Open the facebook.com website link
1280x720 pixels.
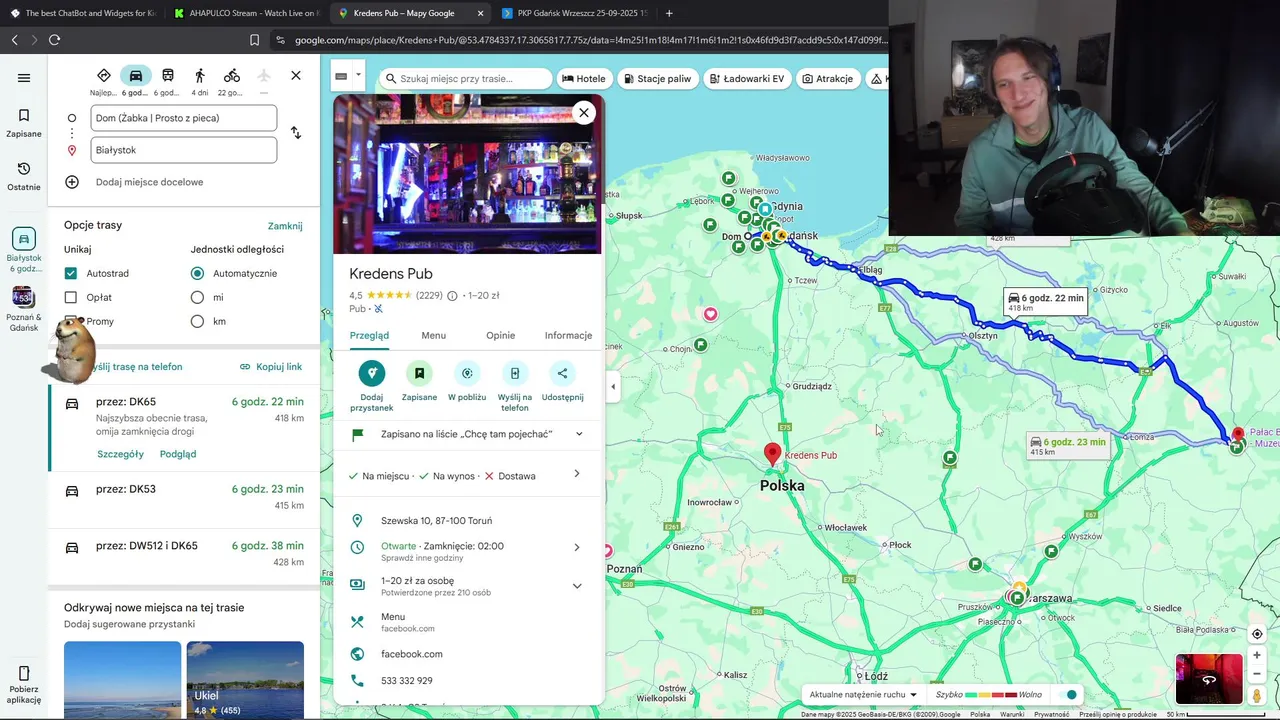click(x=411, y=654)
